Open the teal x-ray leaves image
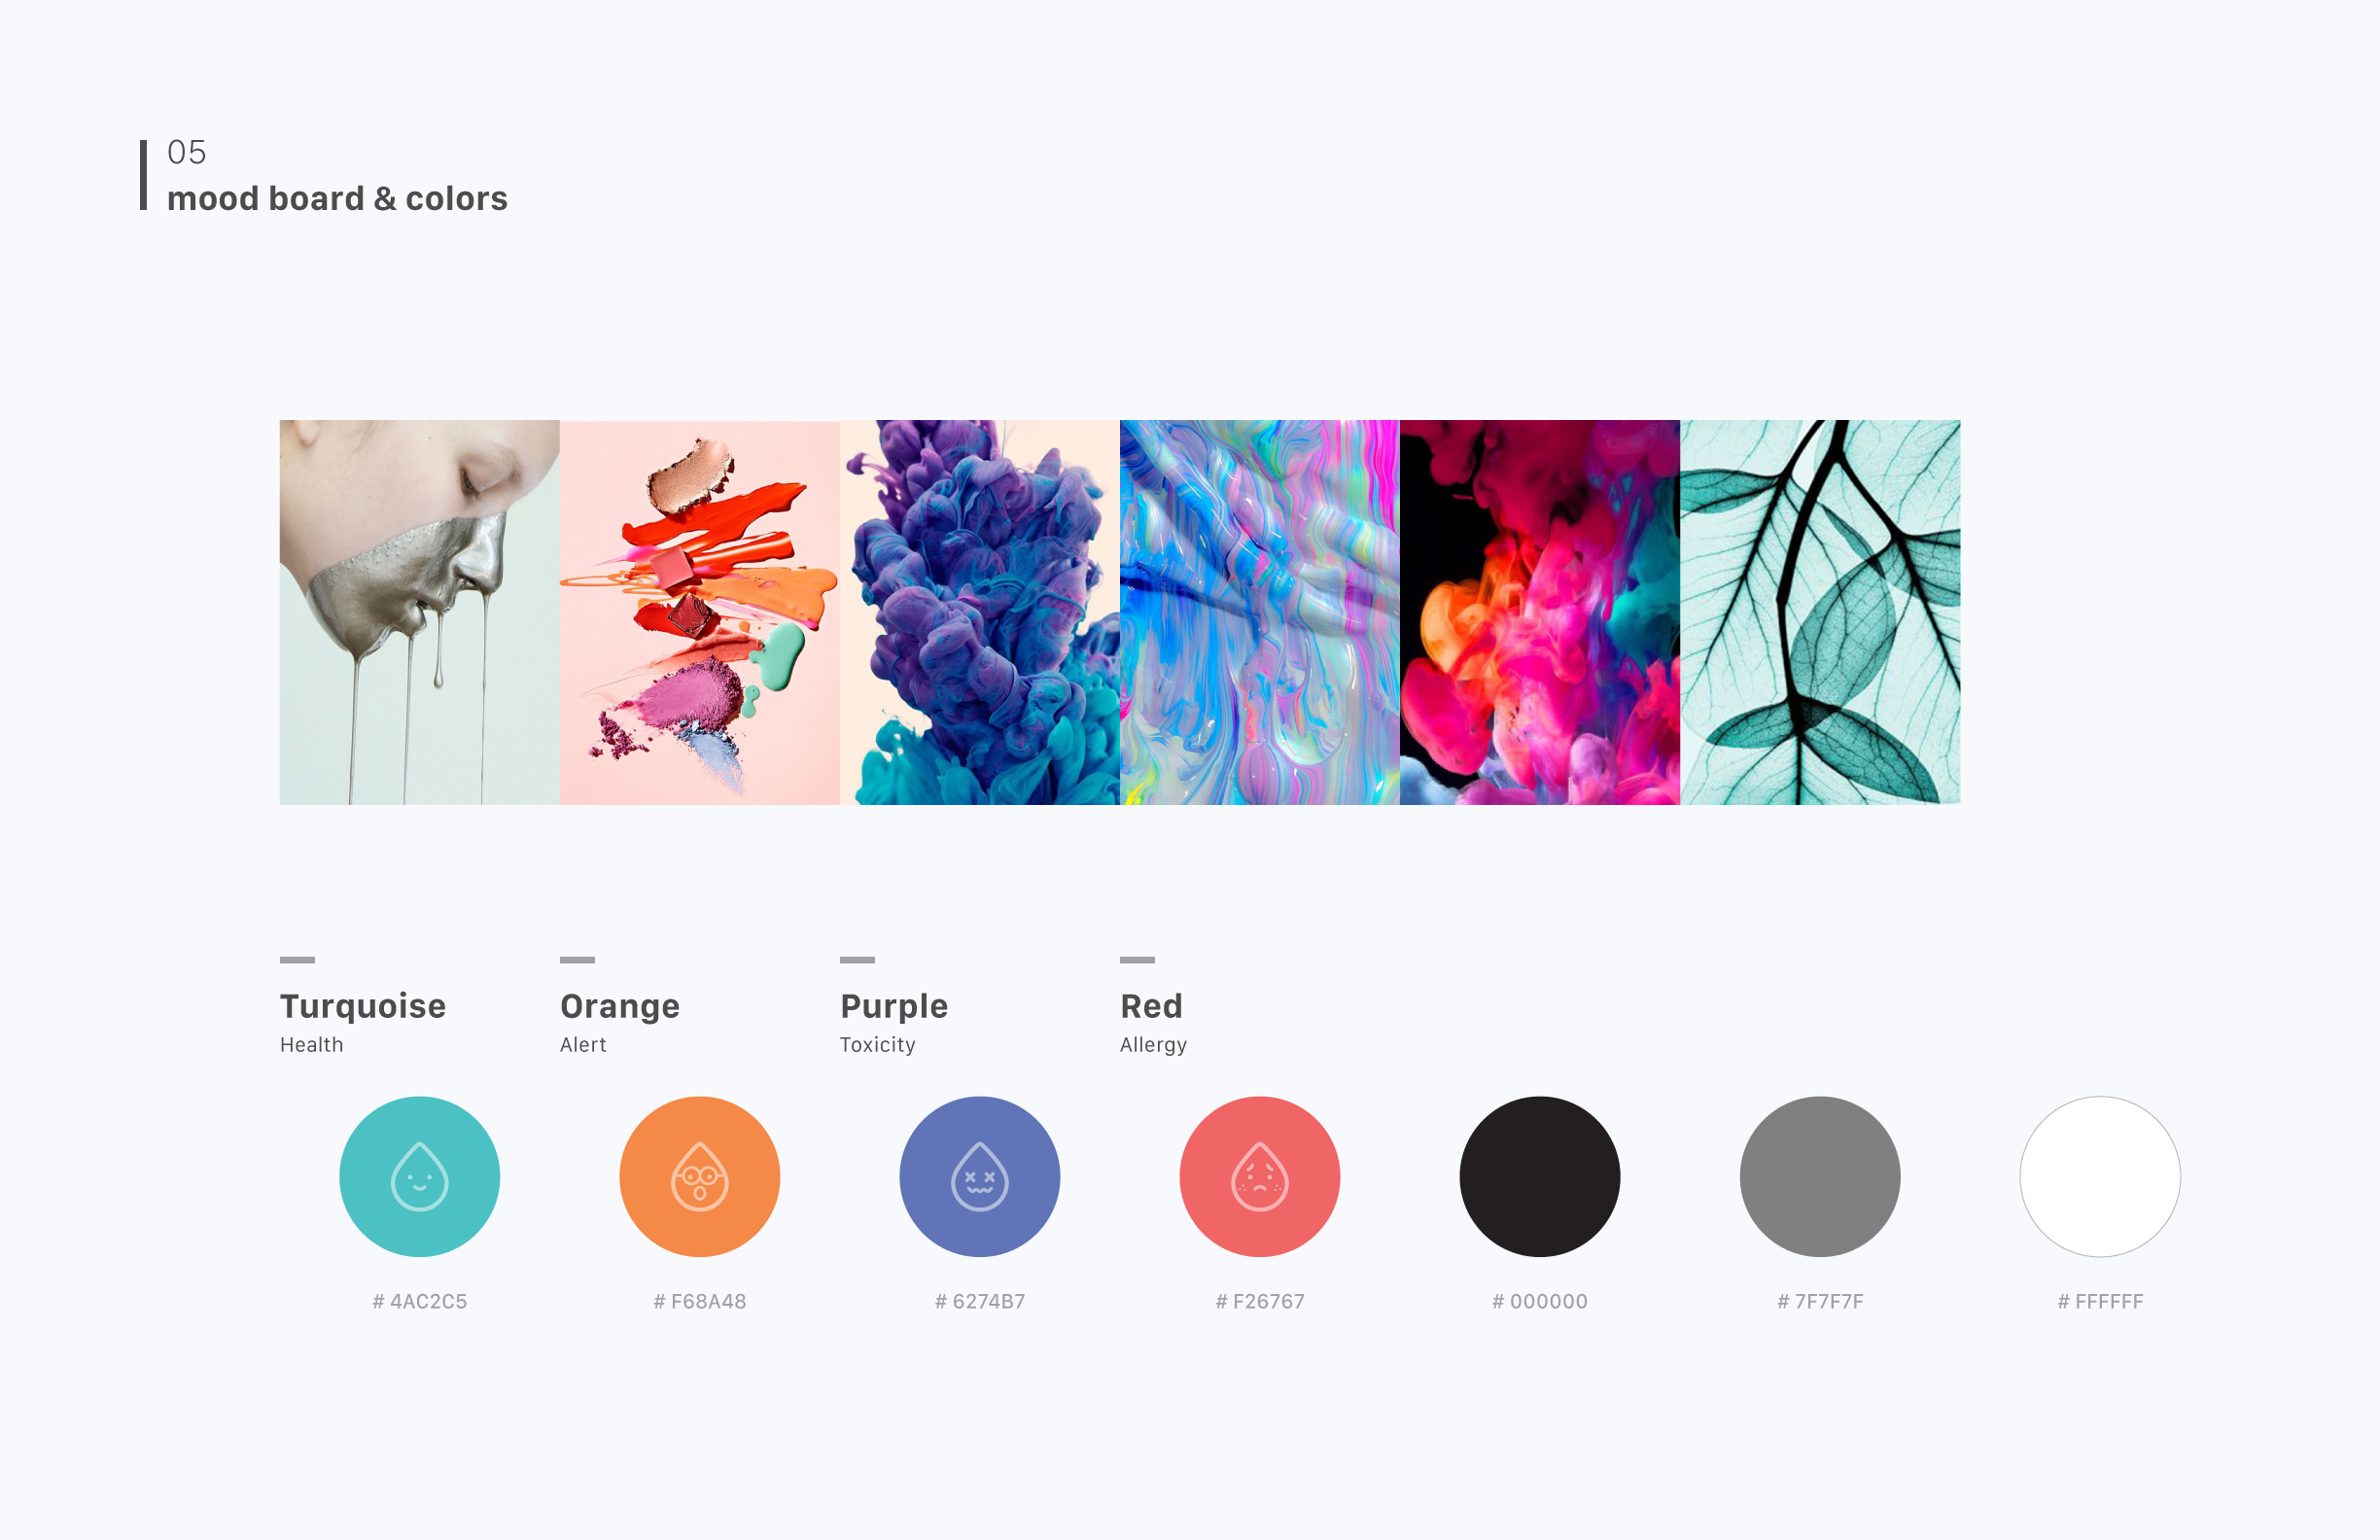This screenshot has width=2380, height=1540. [x=1819, y=612]
